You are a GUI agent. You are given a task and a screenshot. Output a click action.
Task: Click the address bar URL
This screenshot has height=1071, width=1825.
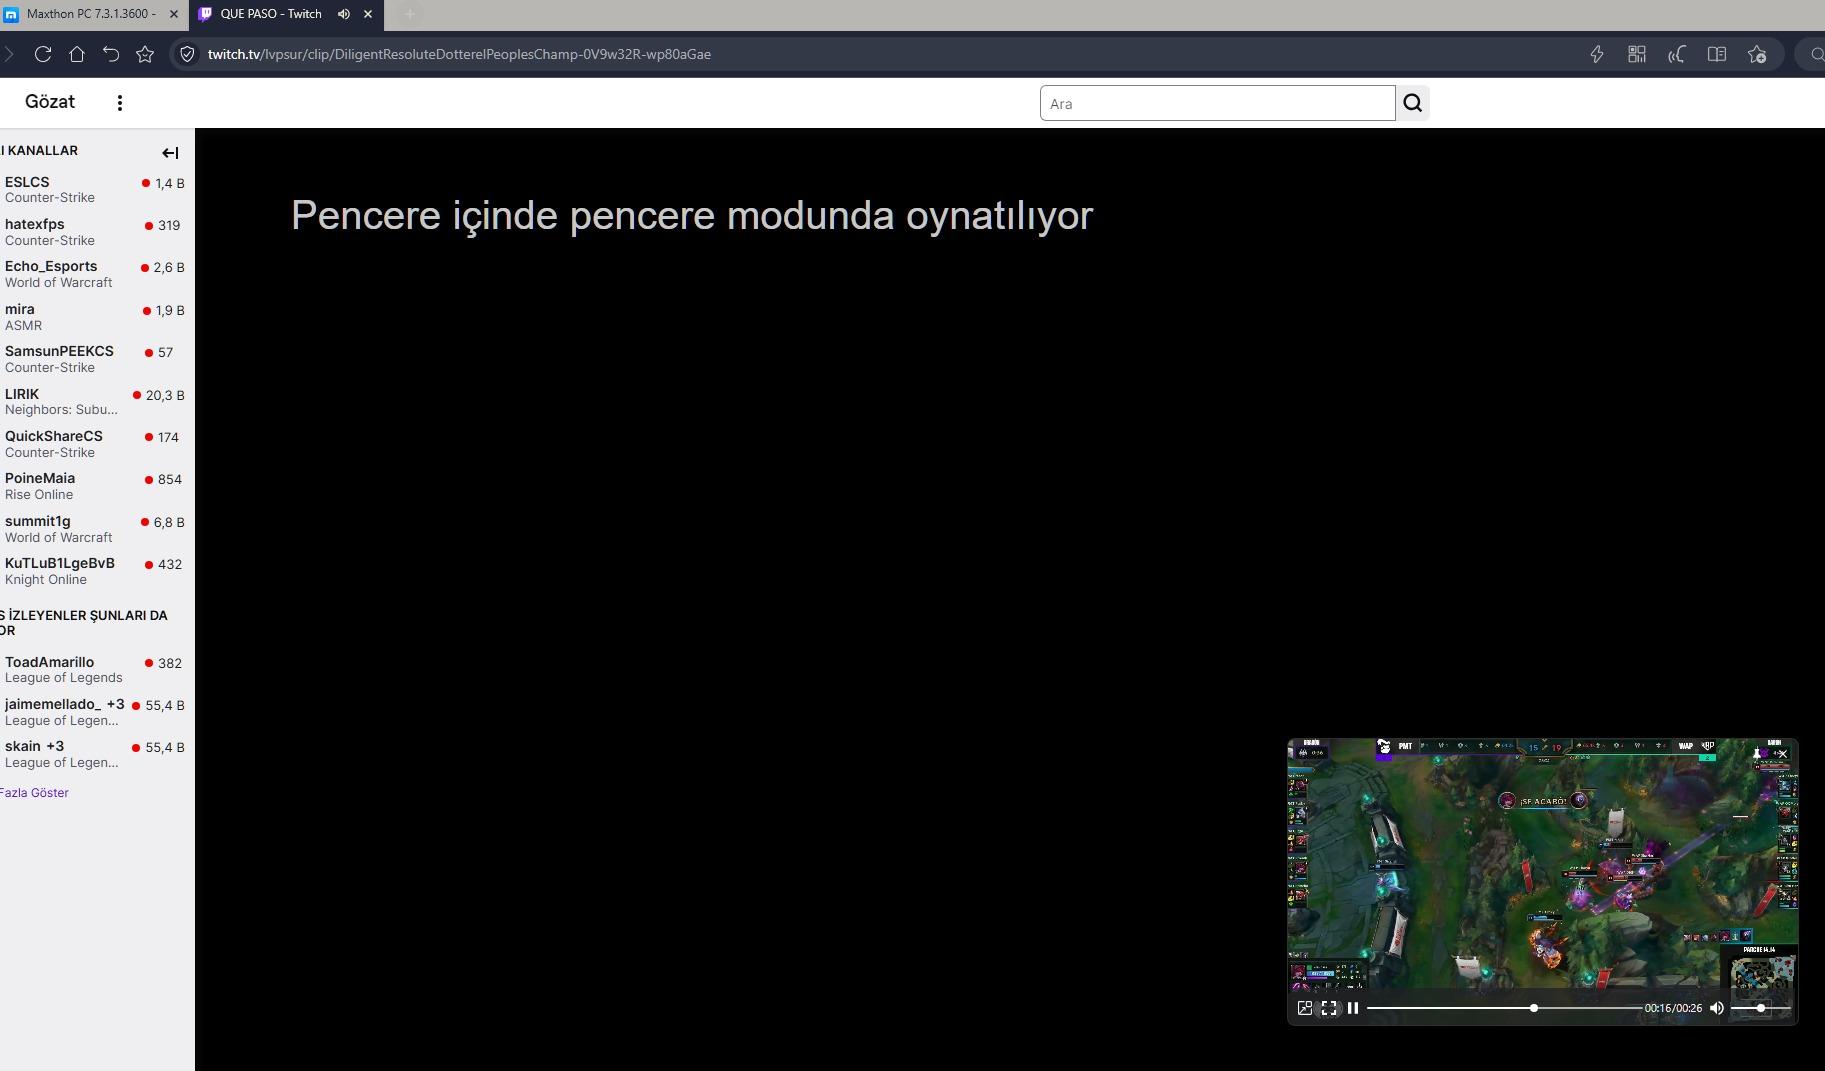click(x=459, y=54)
